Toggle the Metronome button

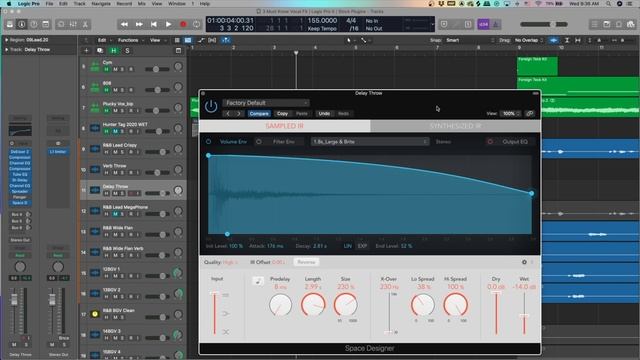[496, 24]
